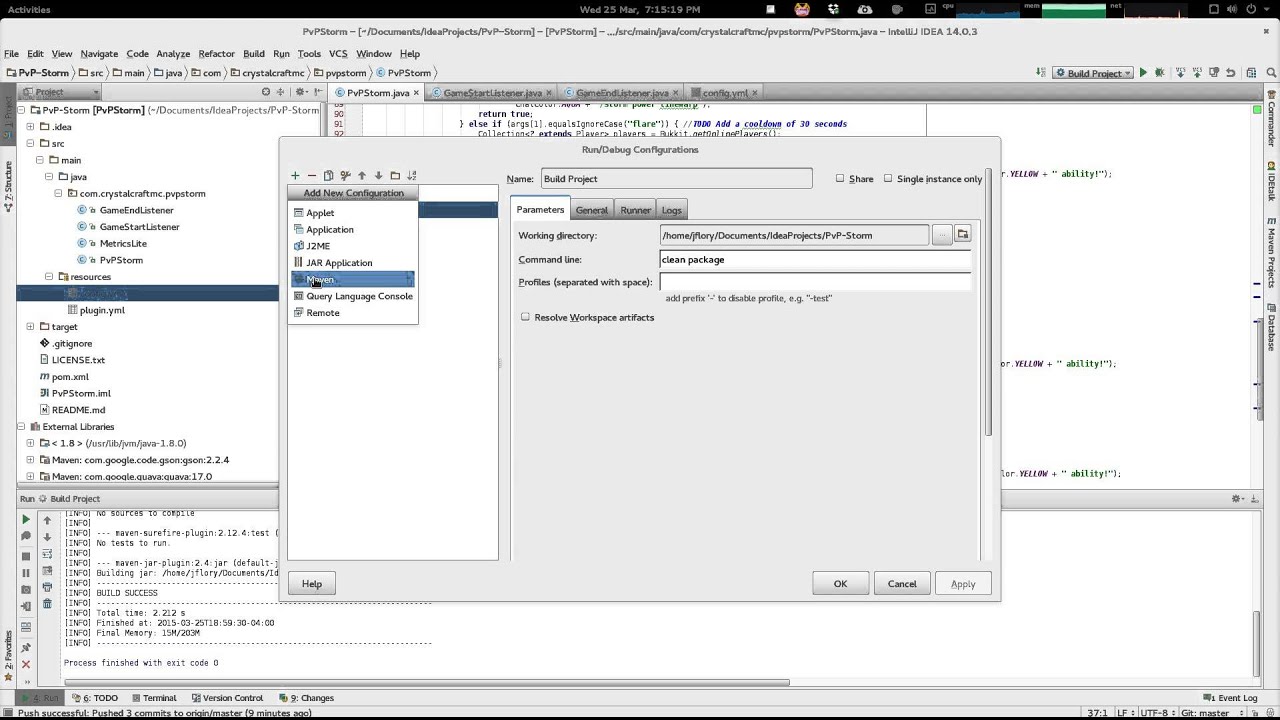This screenshot has width=1280, height=720.
Task: Click the minus Remove Configuration icon
Action: (311, 176)
